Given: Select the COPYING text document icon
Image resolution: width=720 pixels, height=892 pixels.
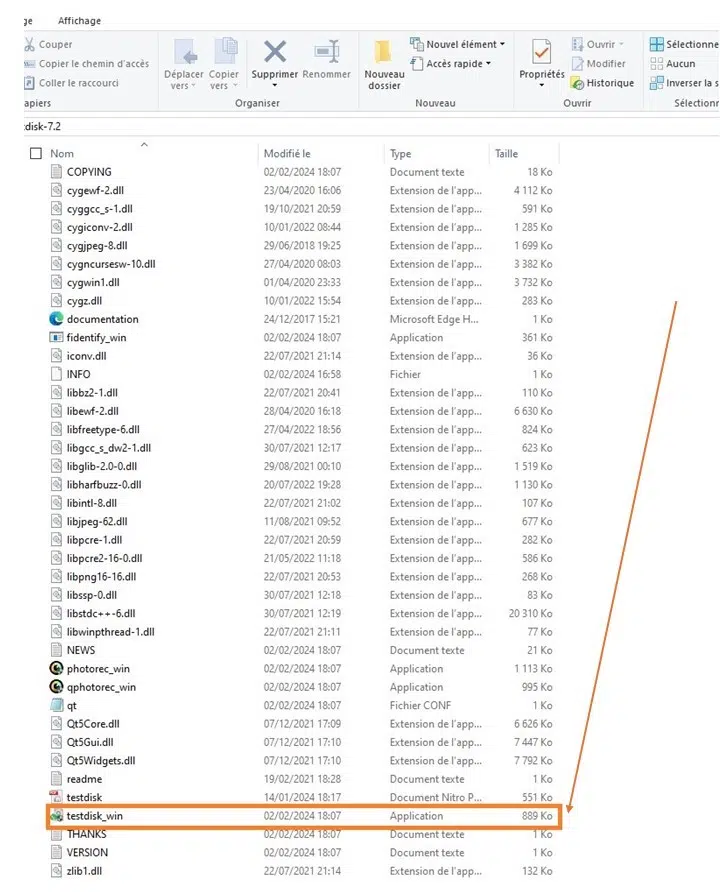Looking at the screenshot, I should 56,172.
